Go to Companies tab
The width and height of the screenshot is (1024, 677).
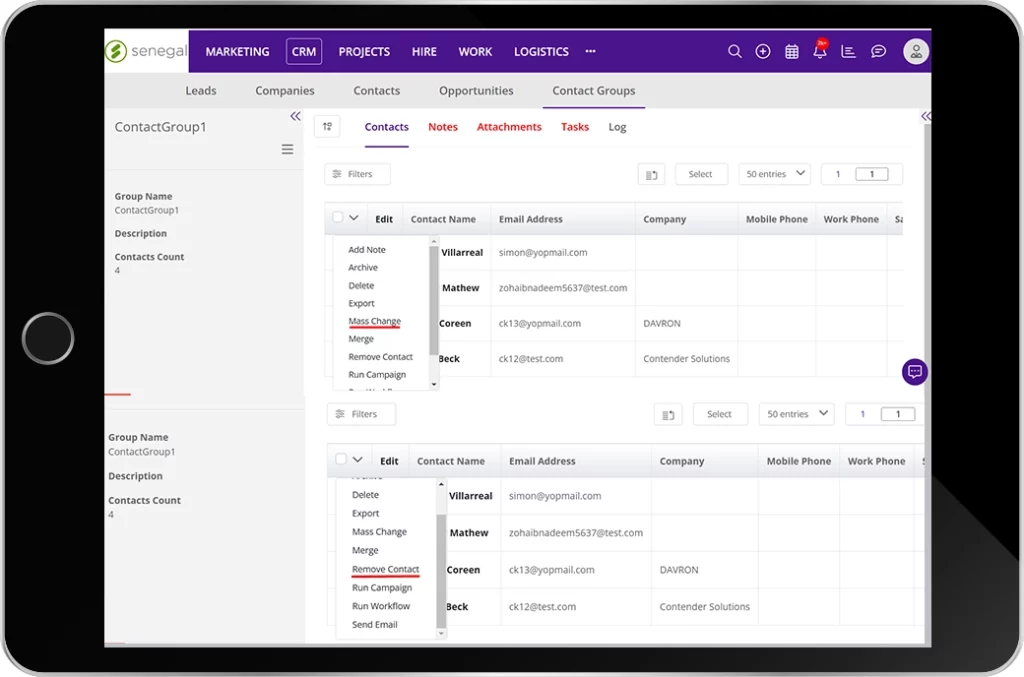tap(285, 91)
